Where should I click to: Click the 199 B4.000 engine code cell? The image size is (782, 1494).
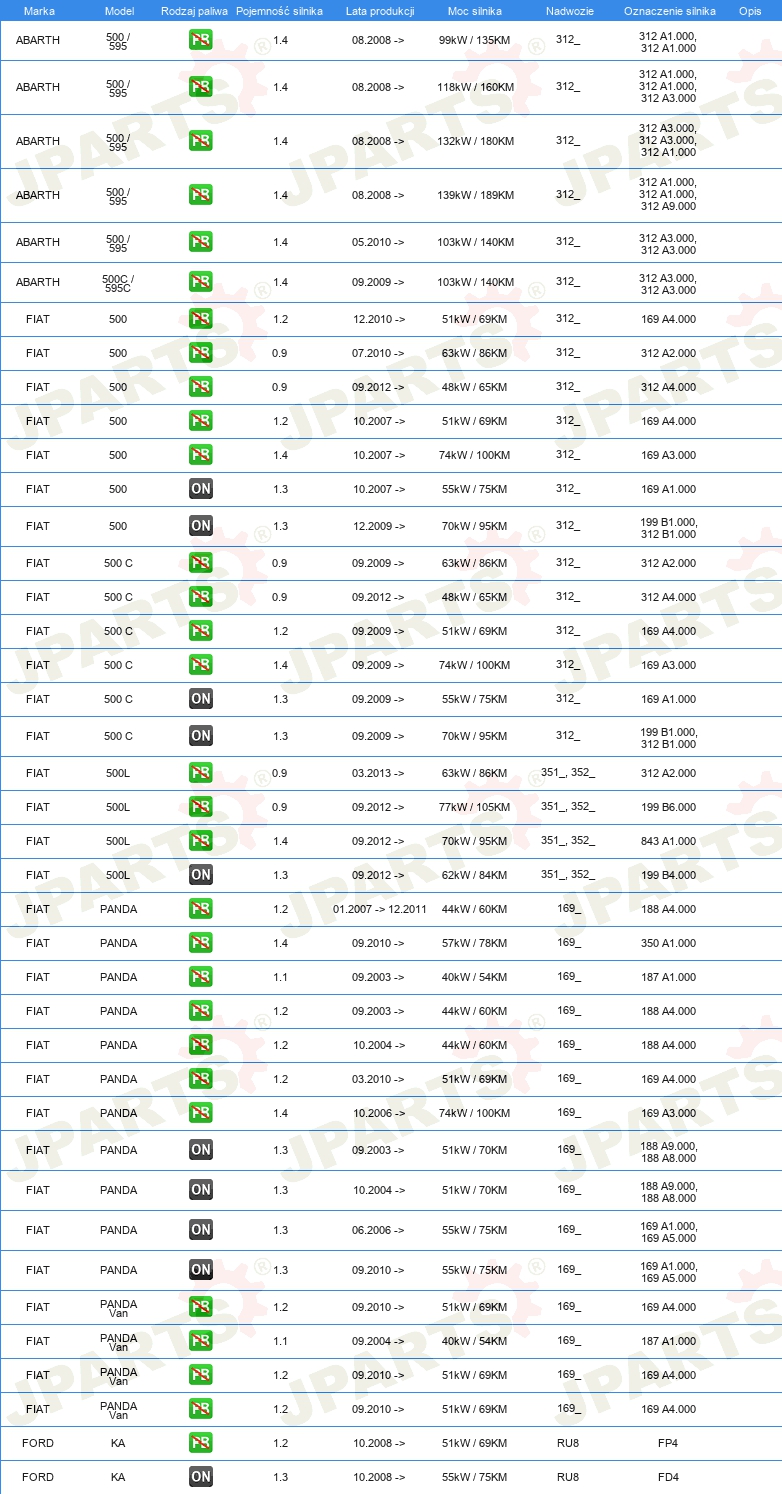(x=668, y=875)
